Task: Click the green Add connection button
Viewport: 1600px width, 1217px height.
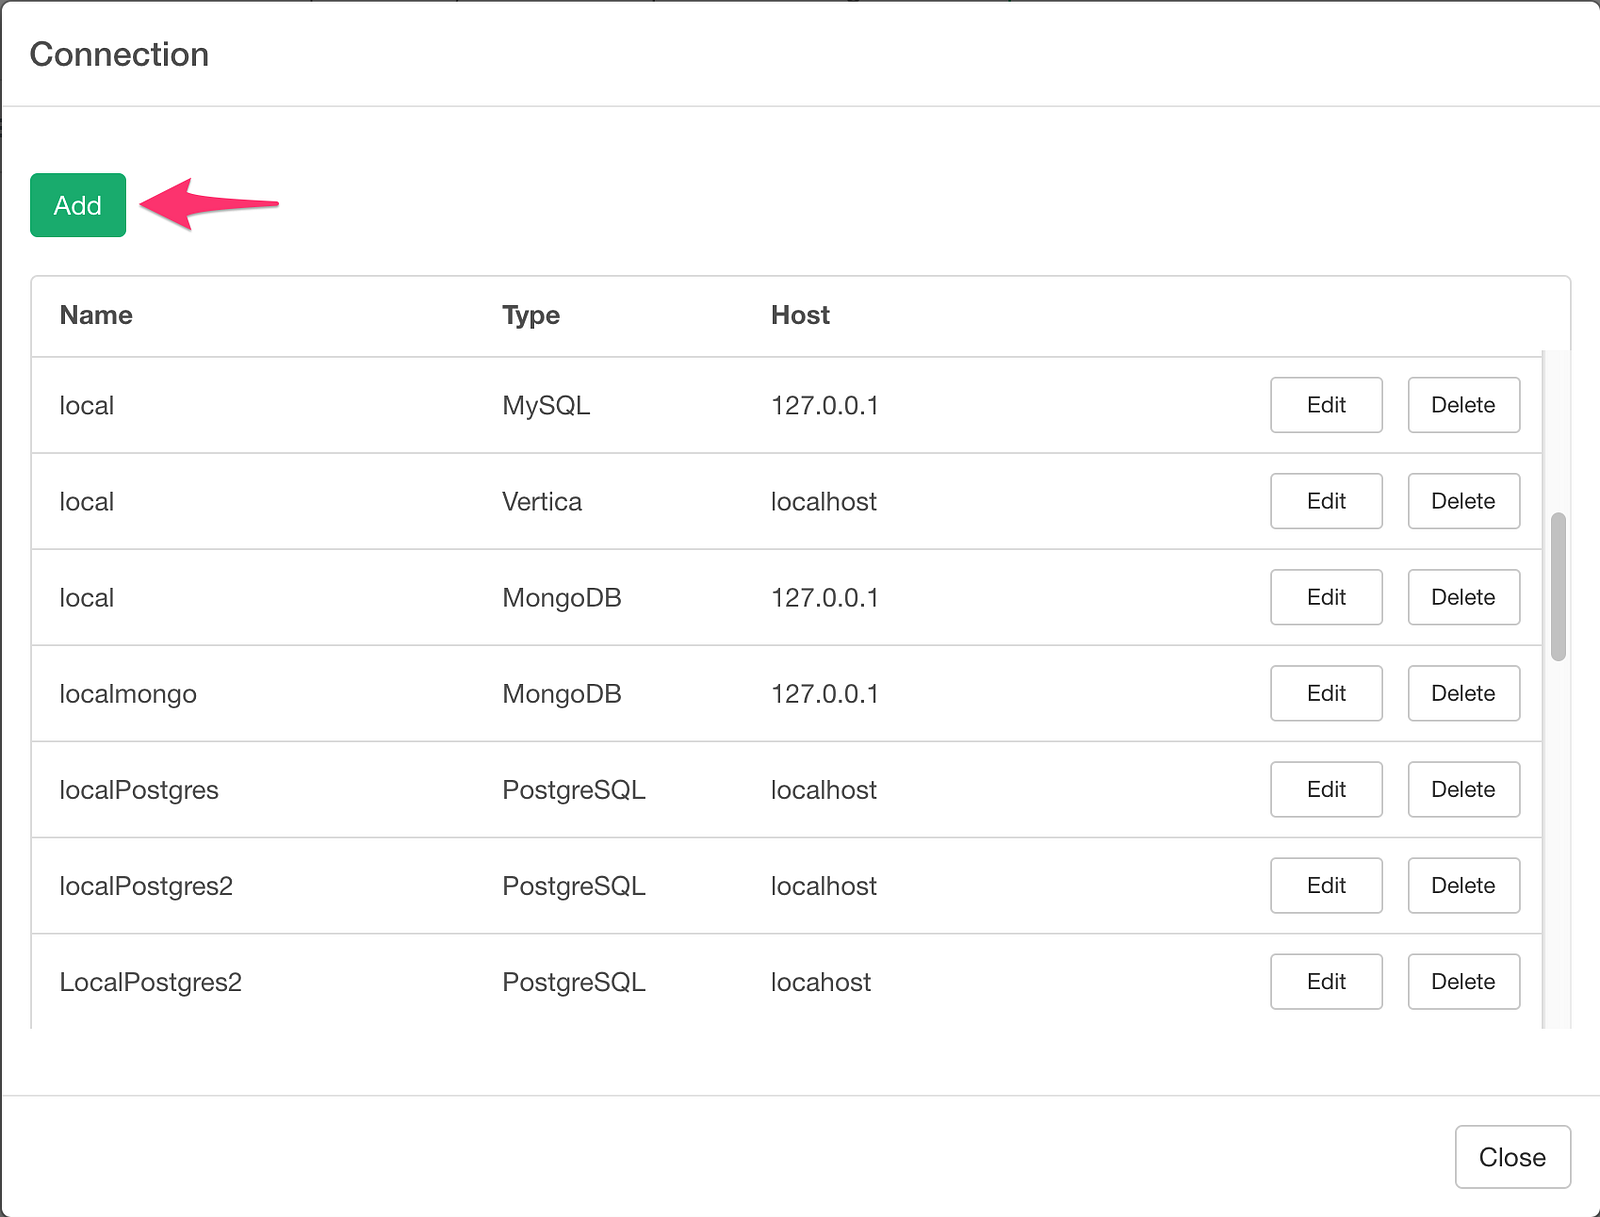Action: tap(78, 205)
